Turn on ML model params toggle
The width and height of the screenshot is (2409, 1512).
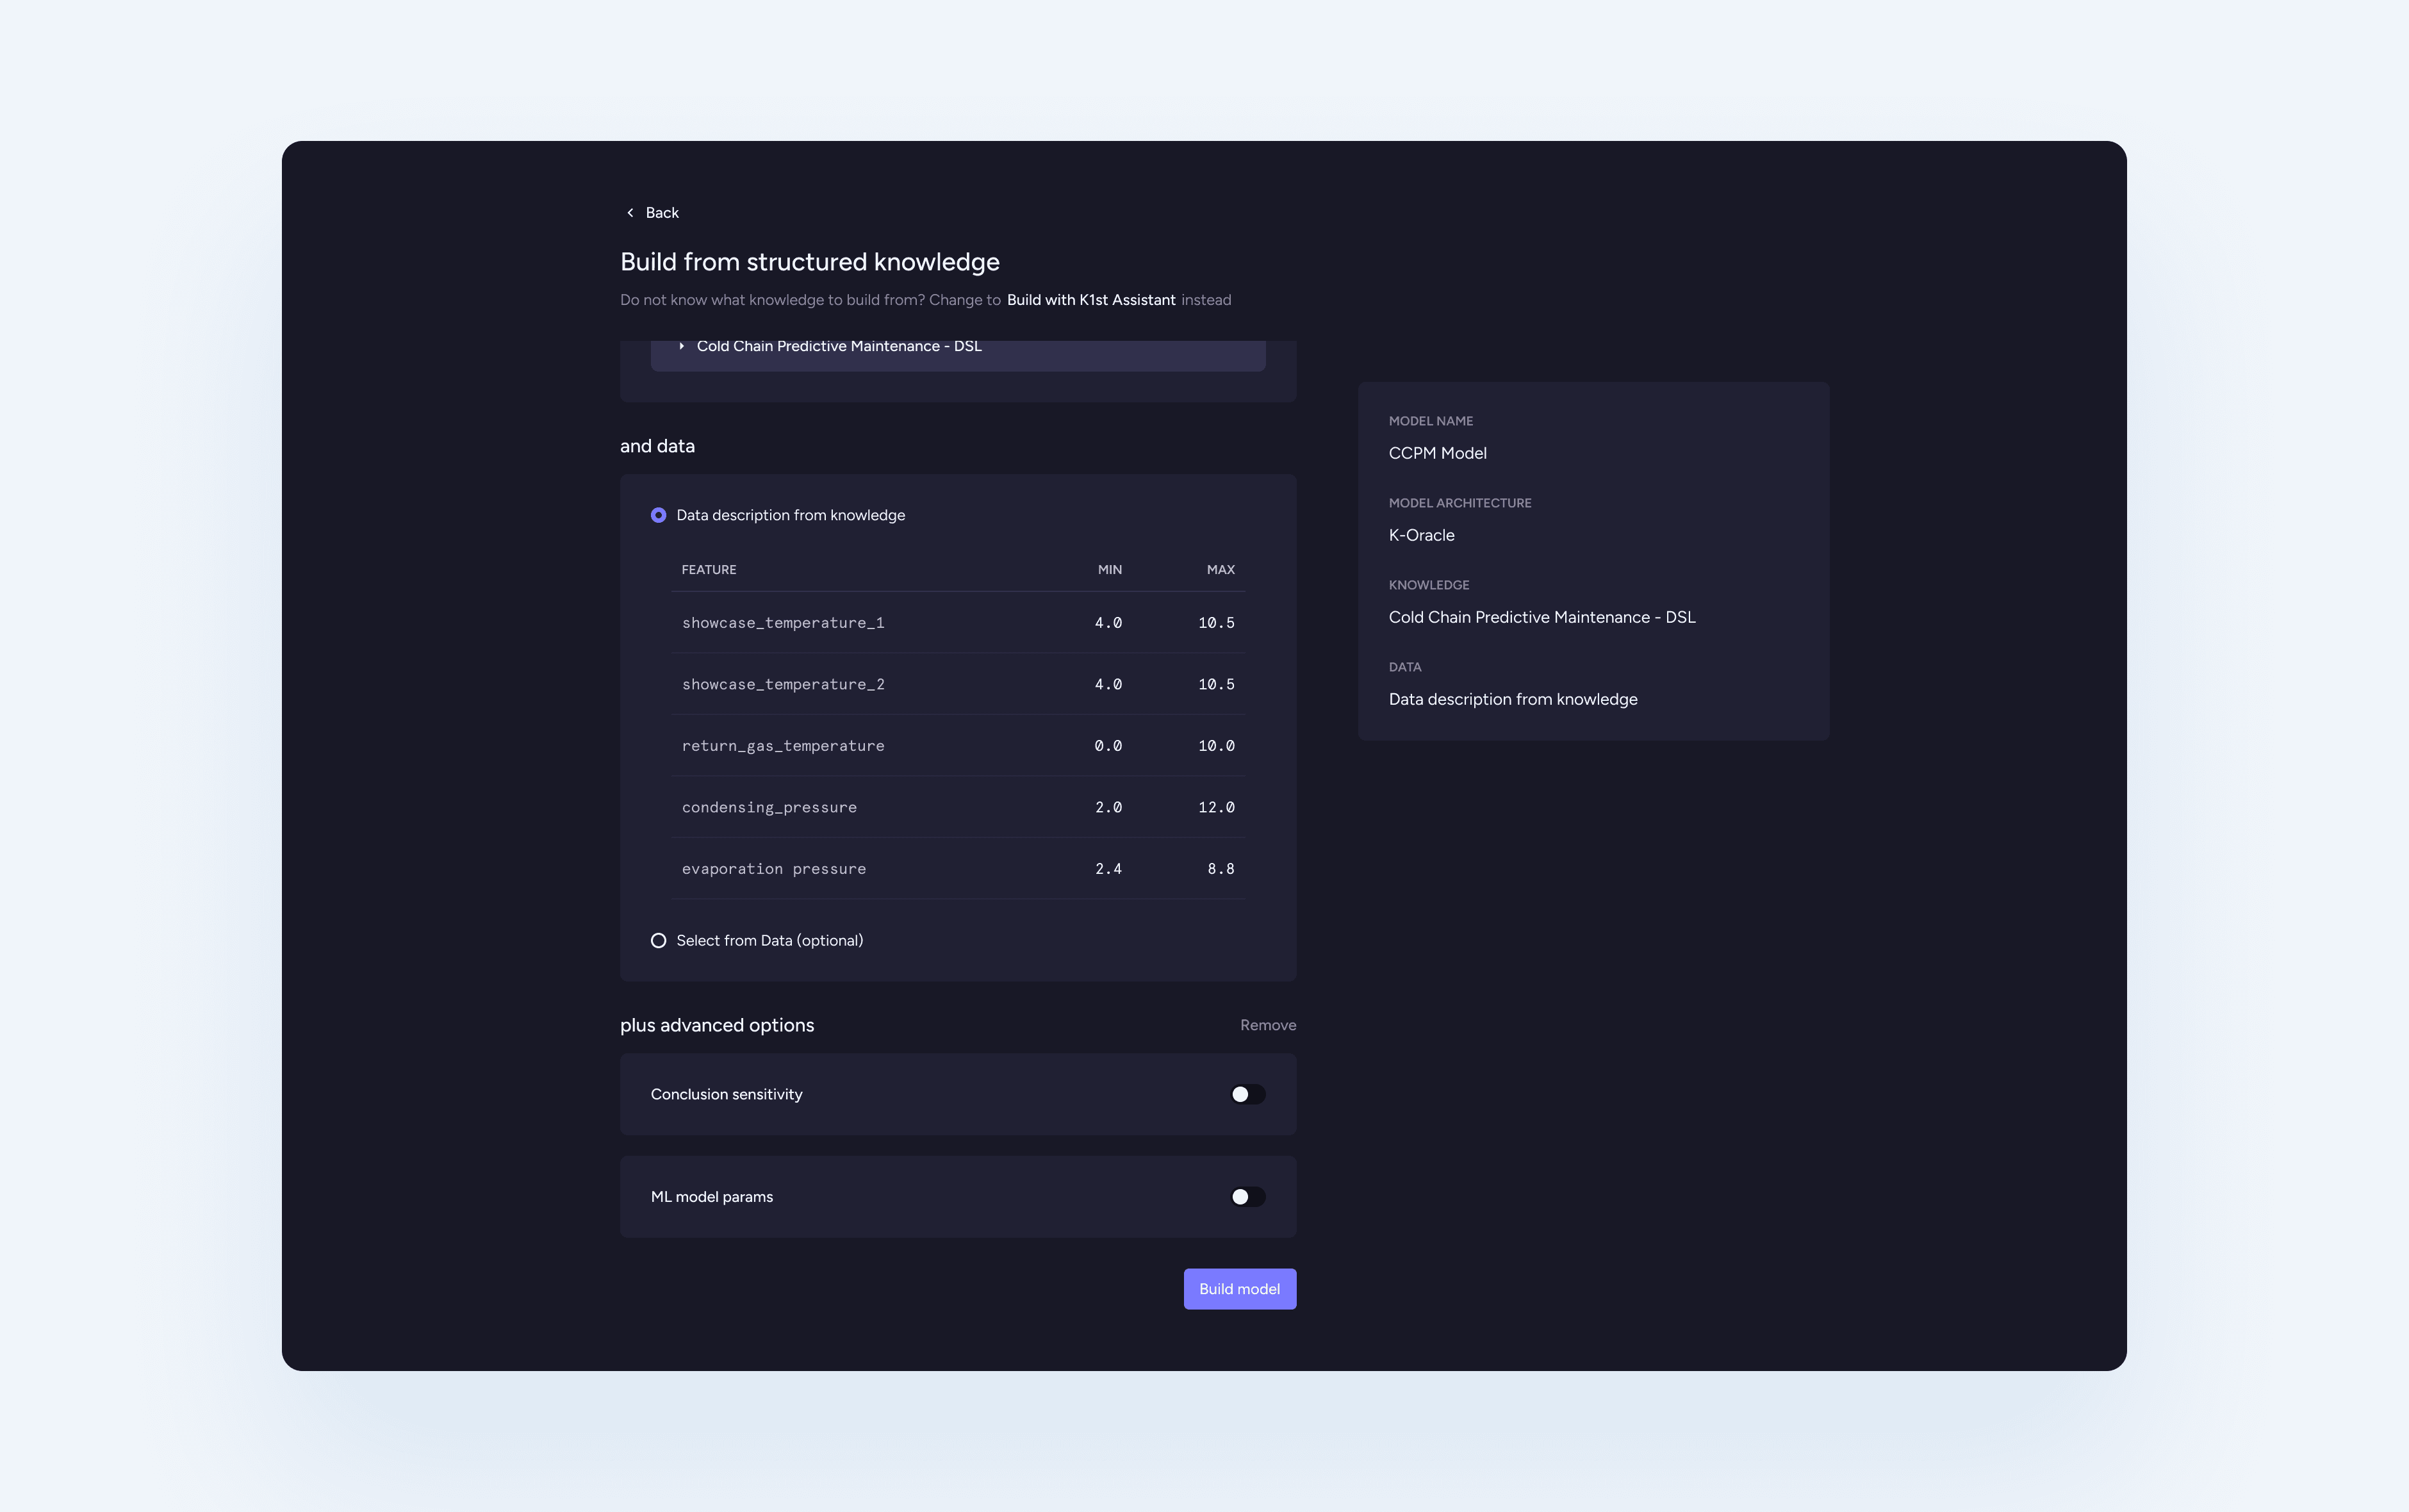1247,1197
